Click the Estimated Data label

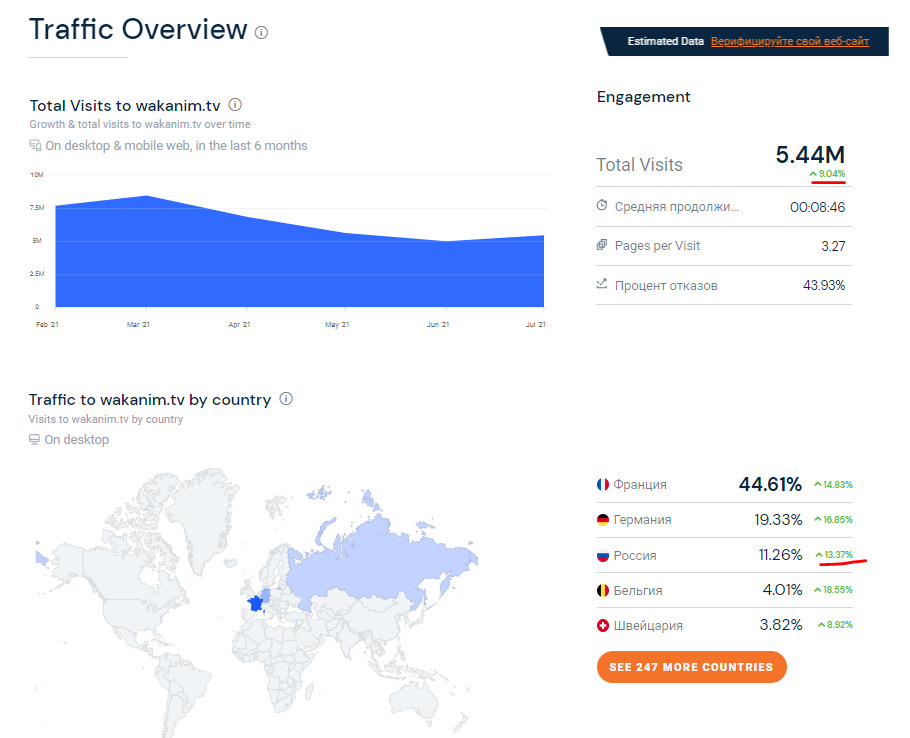coord(665,42)
